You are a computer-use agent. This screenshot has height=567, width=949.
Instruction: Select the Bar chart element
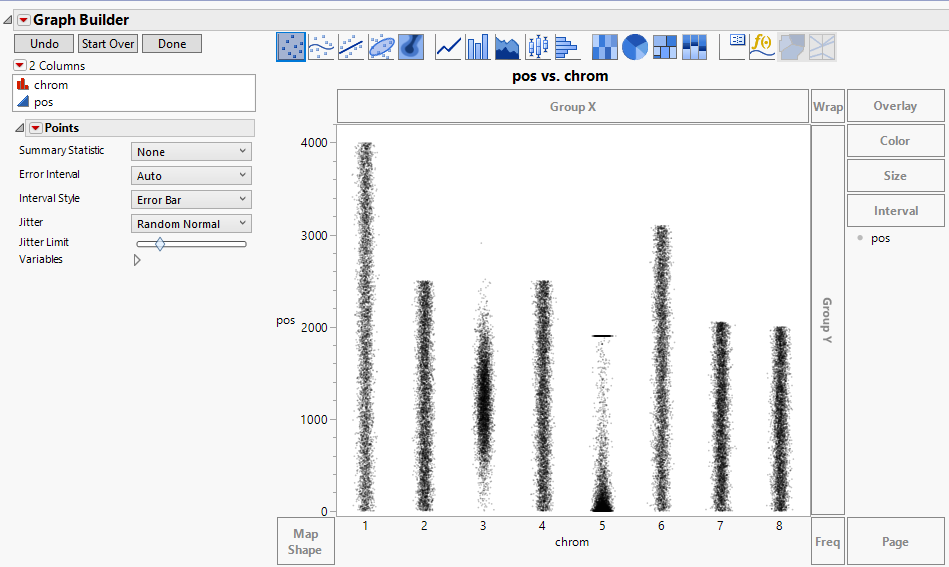(478, 46)
